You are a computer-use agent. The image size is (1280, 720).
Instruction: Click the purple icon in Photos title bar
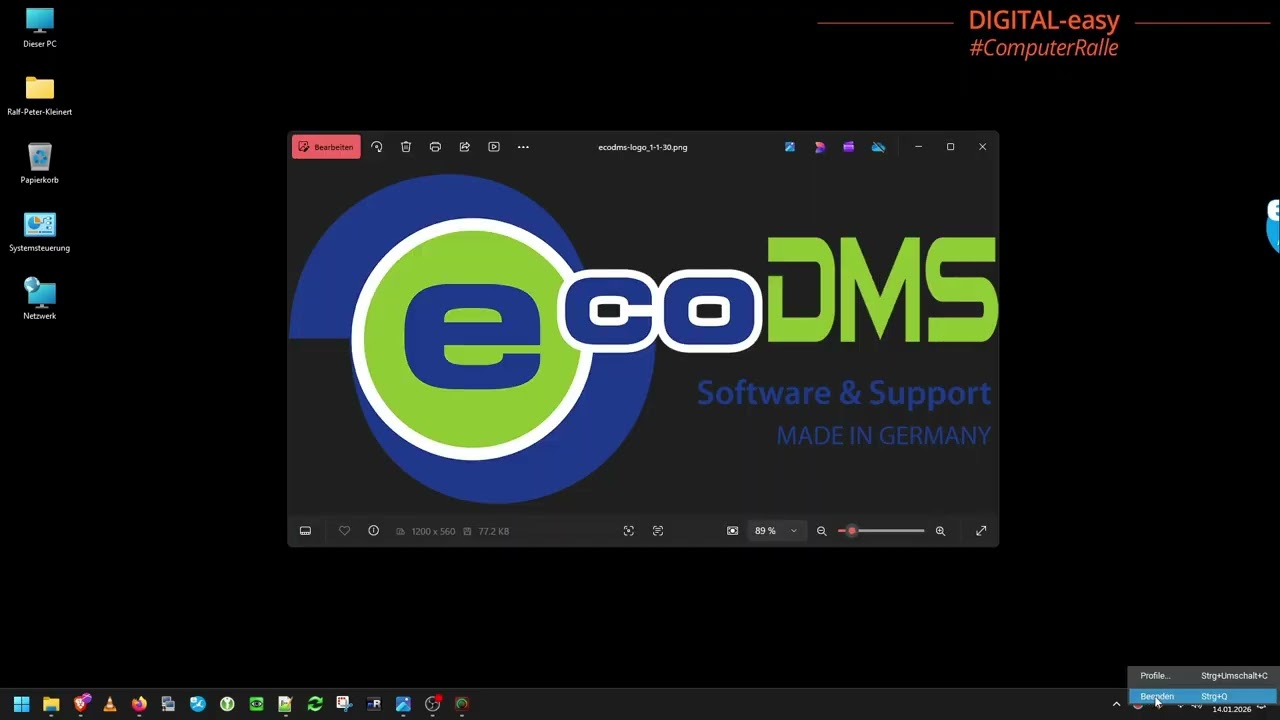(x=849, y=147)
